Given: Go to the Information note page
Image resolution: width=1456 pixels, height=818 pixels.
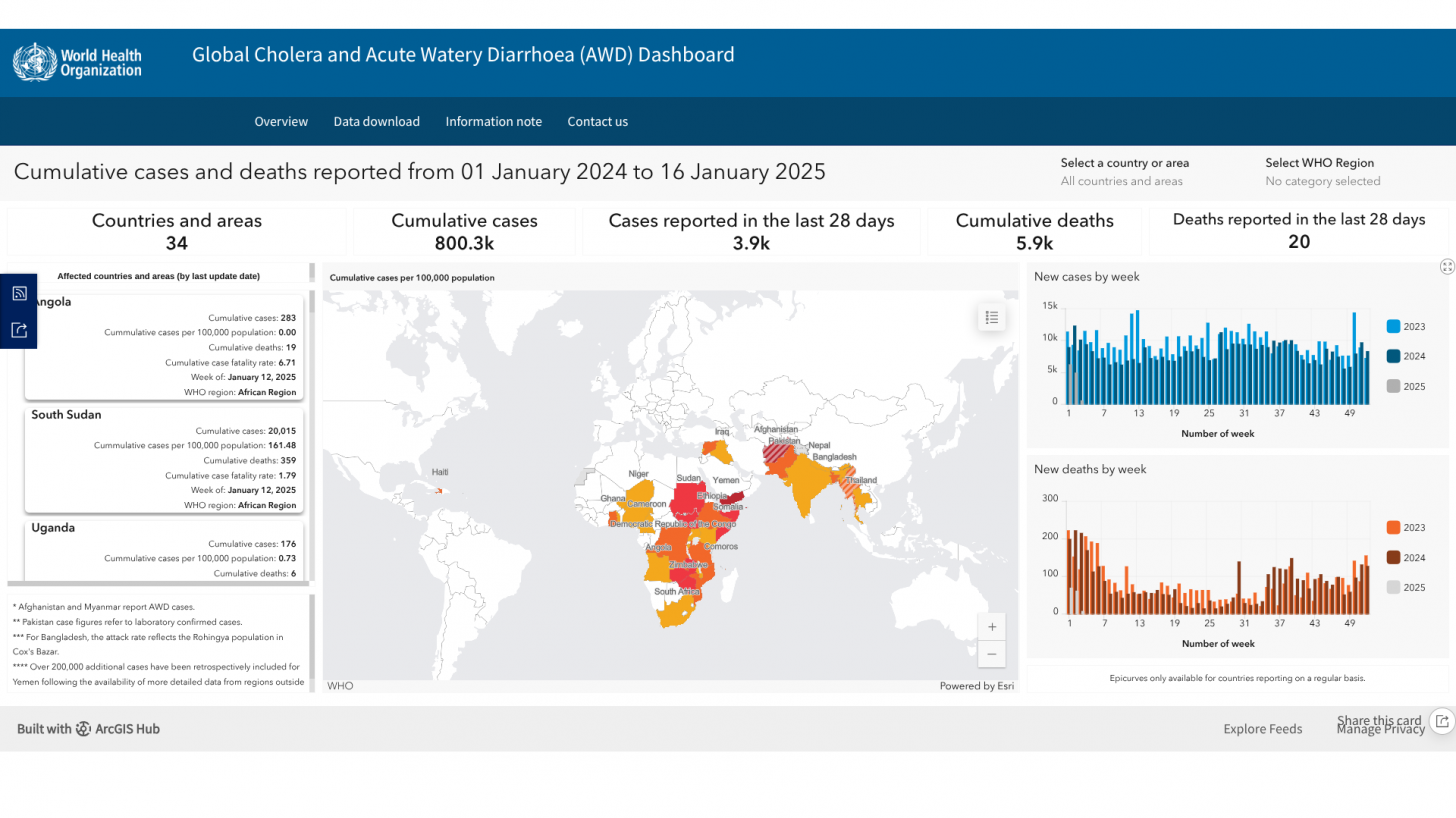Looking at the screenshot, I should 494,121.
